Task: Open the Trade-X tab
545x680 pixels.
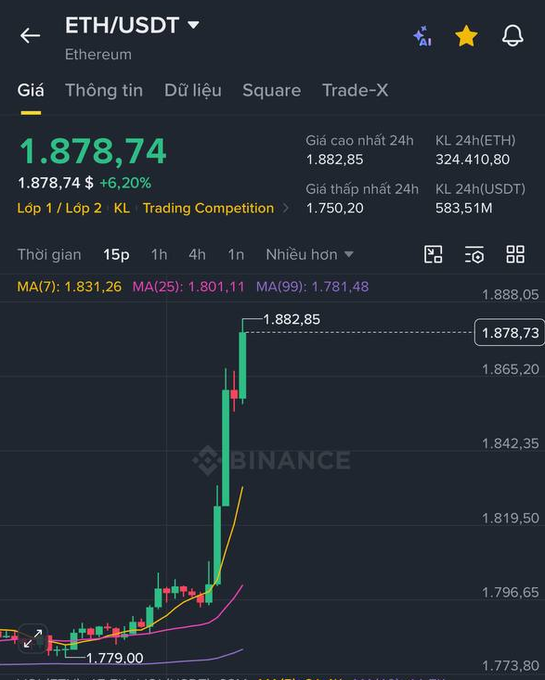Action: [355, 90]
